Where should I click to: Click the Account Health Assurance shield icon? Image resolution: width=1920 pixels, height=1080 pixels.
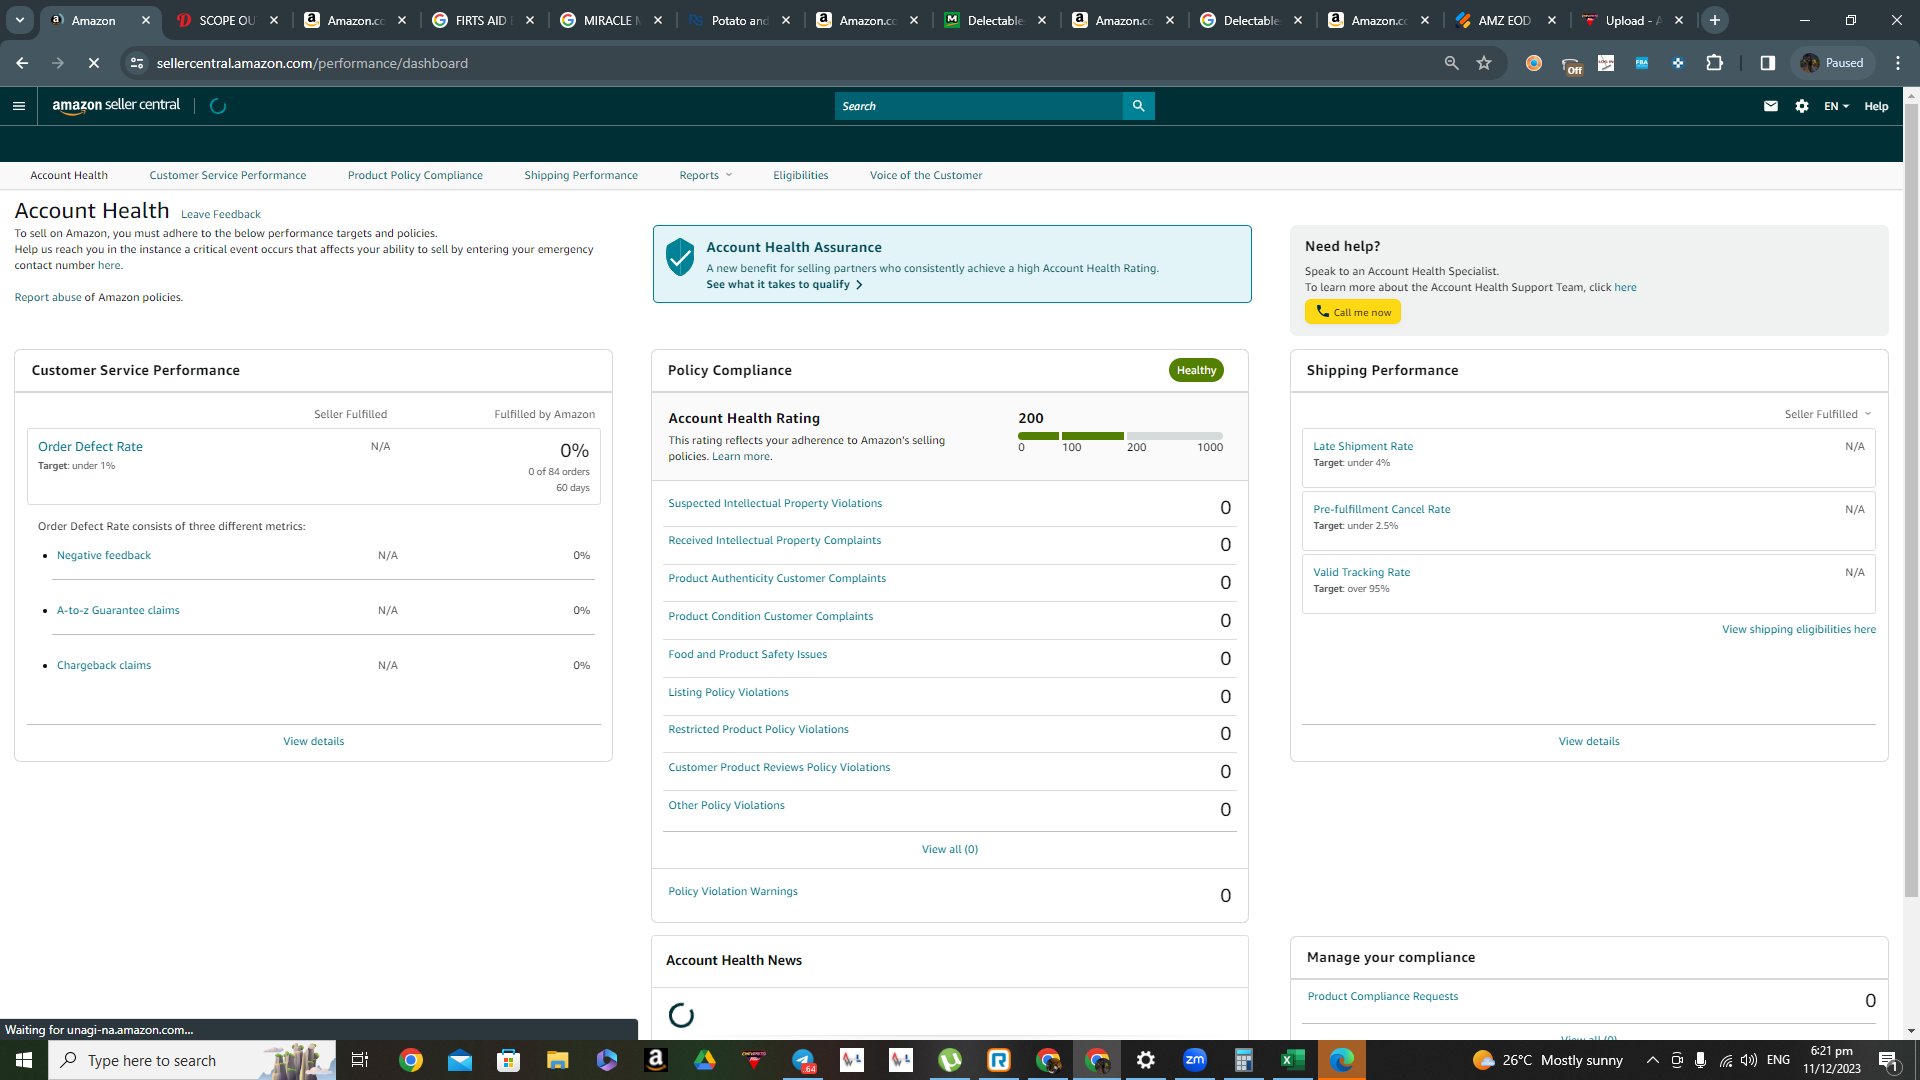[x=680, y=257]
